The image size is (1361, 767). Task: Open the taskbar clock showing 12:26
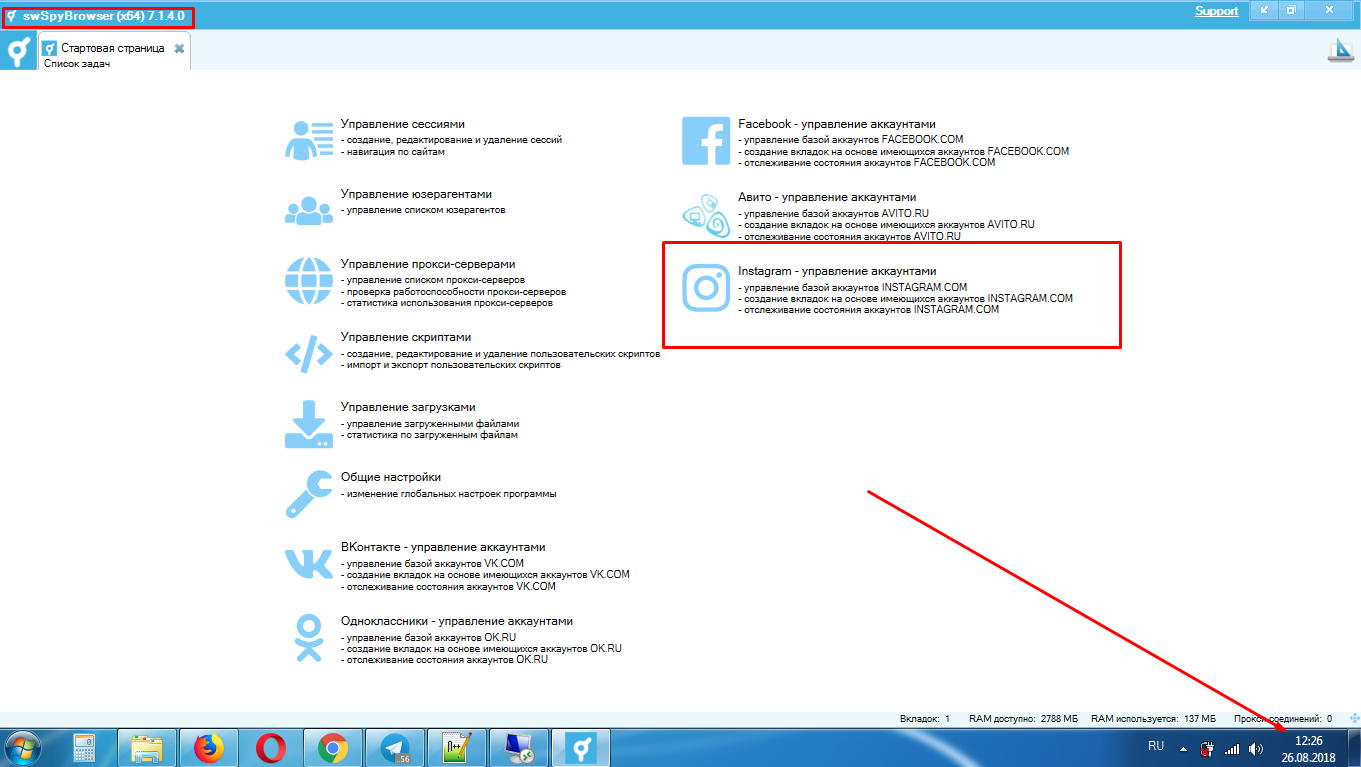1309,748
